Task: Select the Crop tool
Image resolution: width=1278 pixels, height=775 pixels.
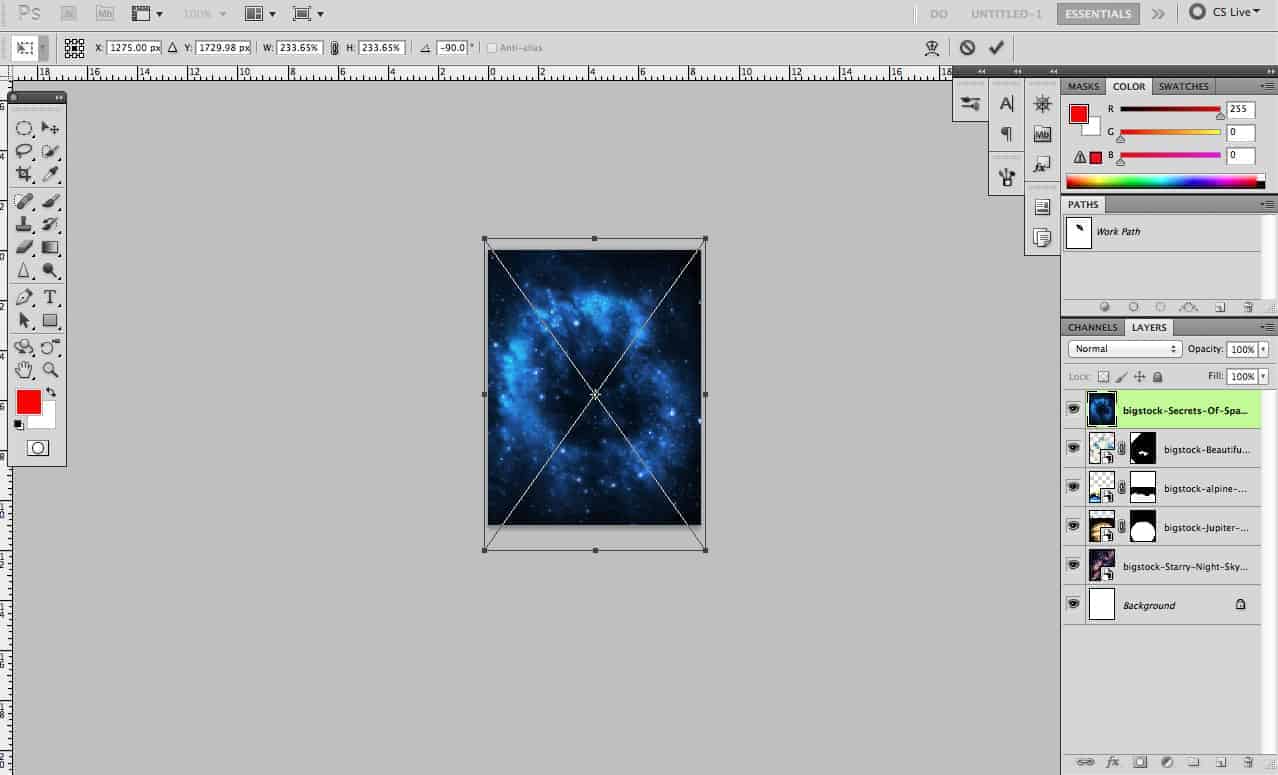Action: coord(24,175)
